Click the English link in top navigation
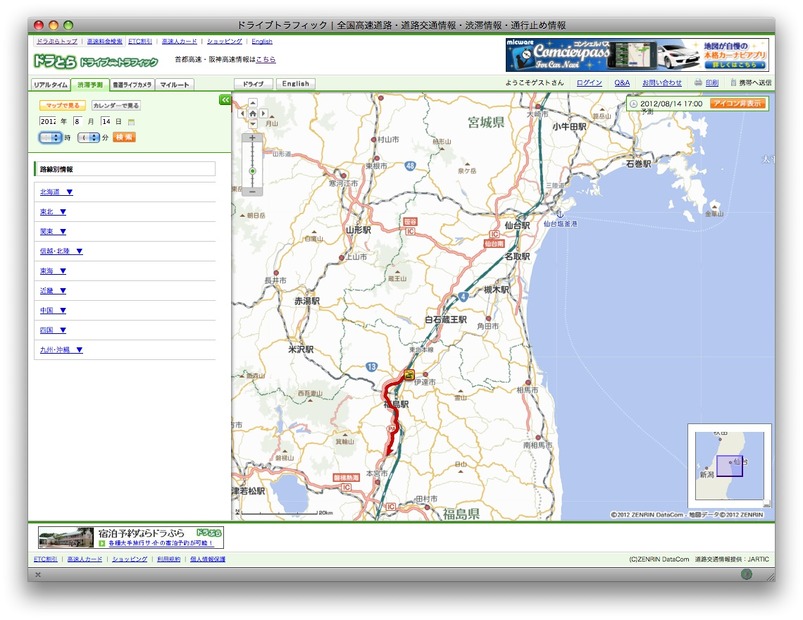The image size is (803, 620). coord(262,41)
